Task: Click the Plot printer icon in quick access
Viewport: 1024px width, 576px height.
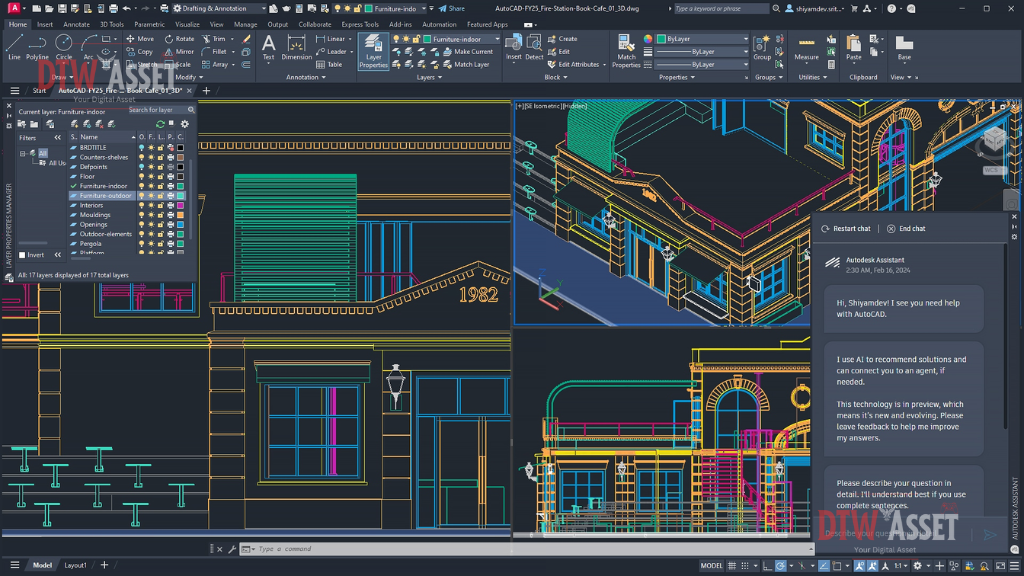Action: 114,8
